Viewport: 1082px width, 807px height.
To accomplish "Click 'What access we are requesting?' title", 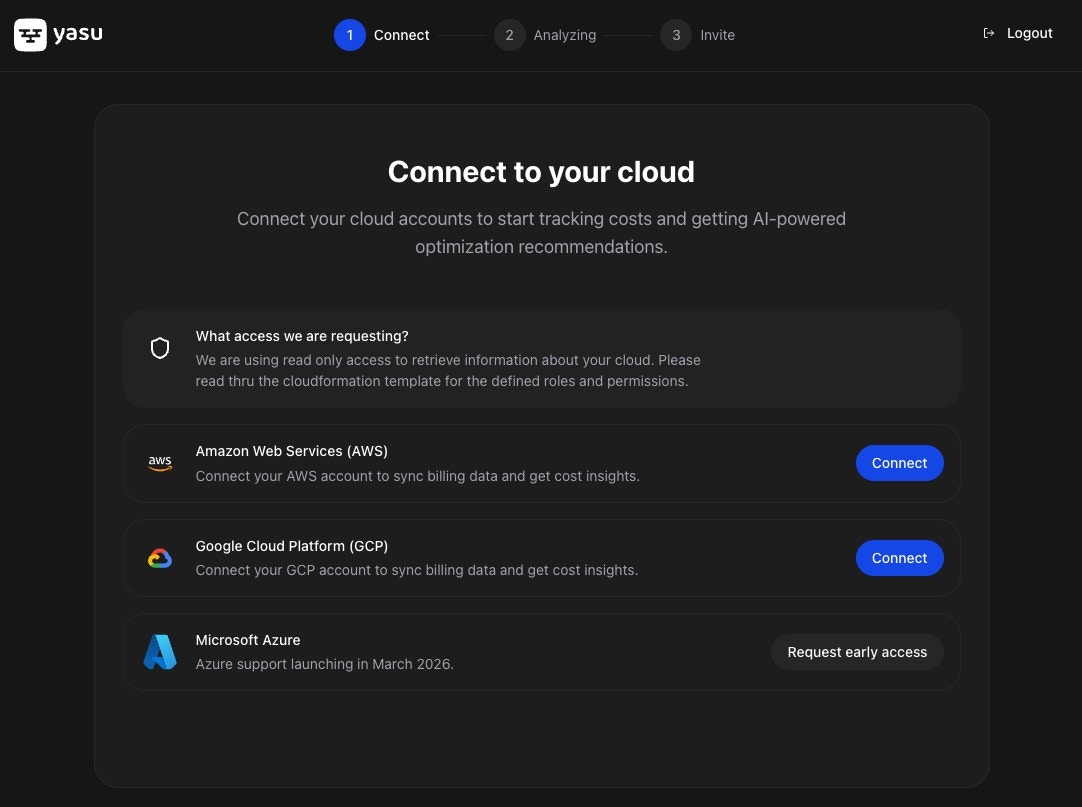I will 302,336.
